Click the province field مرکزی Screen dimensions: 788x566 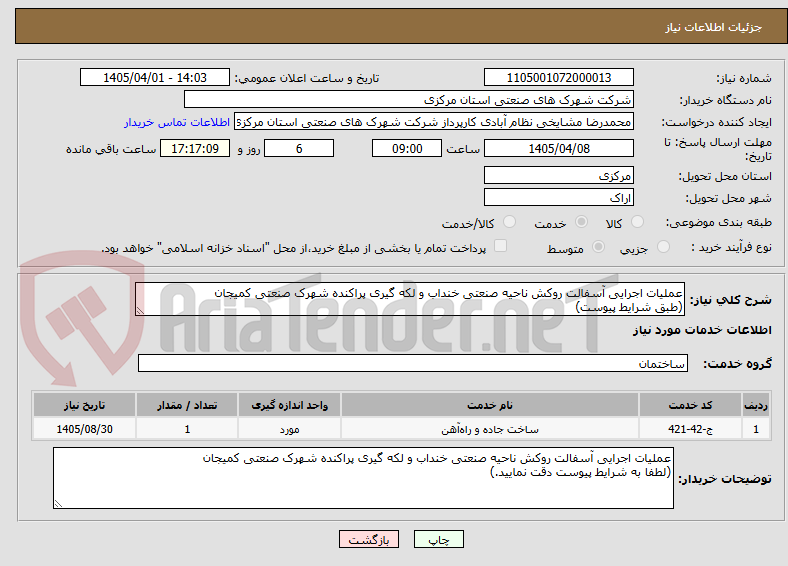[558, 175]
